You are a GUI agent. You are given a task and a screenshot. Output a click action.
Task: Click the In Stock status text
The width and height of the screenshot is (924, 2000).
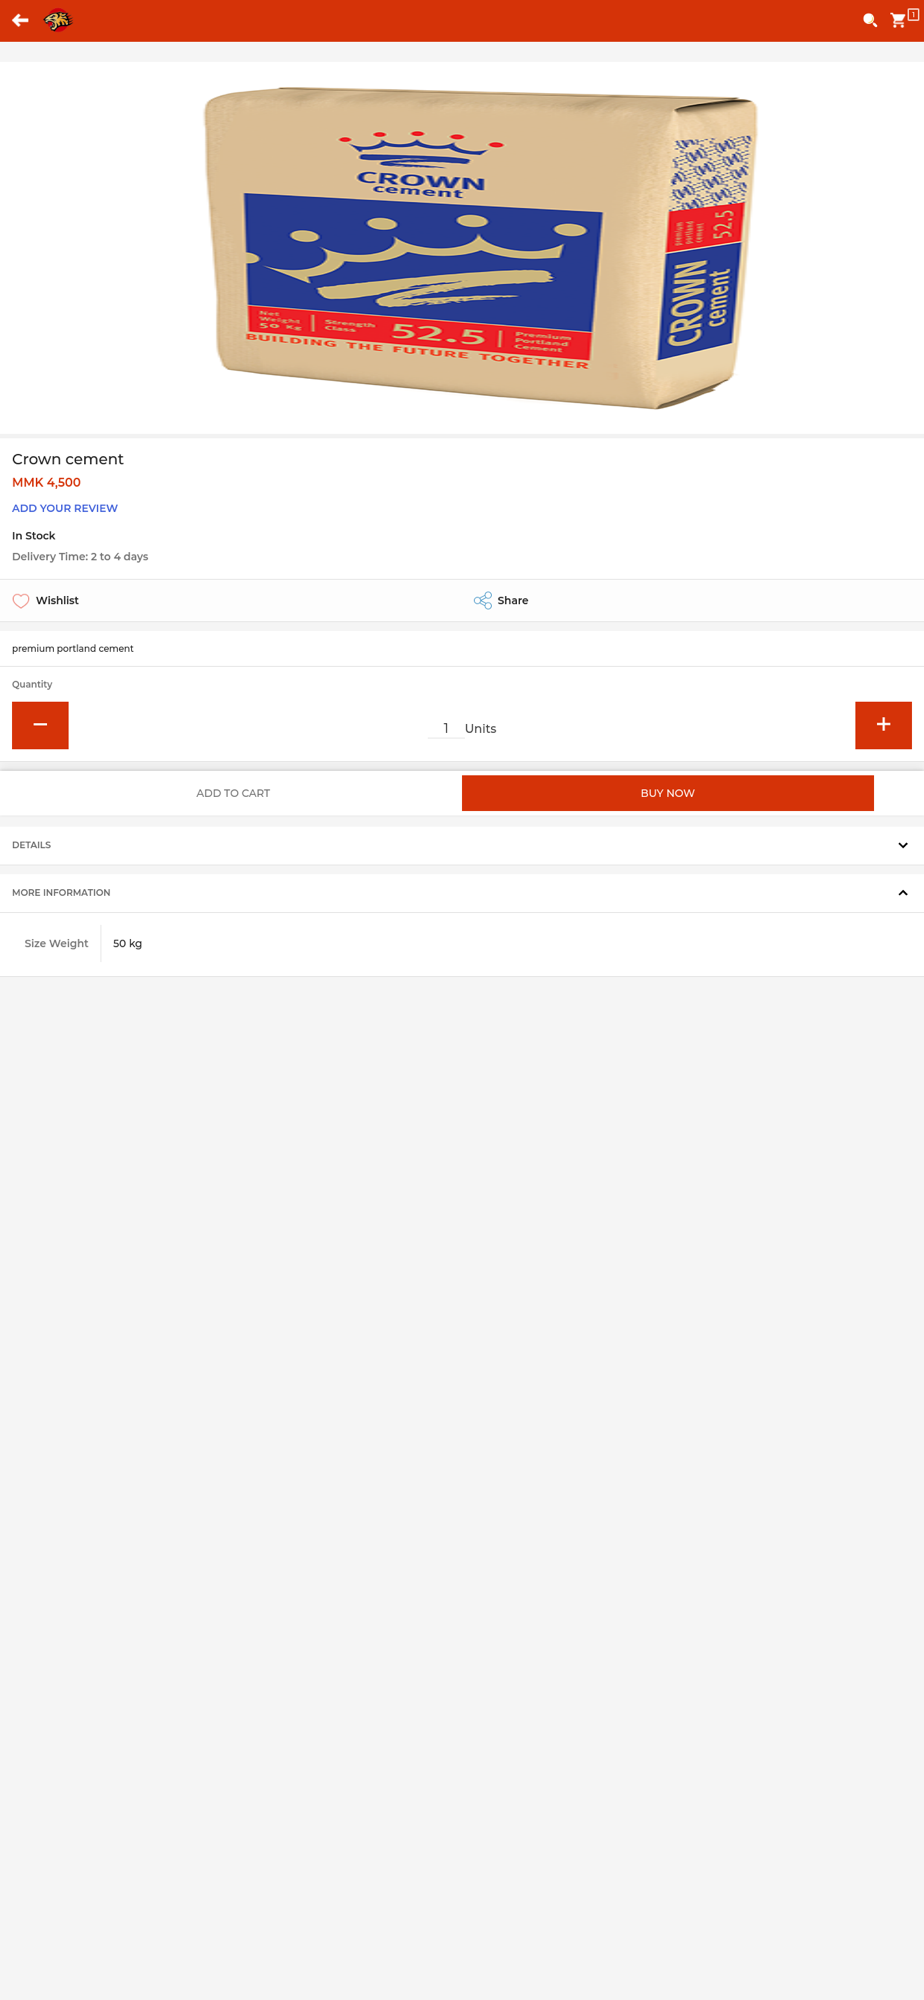[x=34, y=536]
